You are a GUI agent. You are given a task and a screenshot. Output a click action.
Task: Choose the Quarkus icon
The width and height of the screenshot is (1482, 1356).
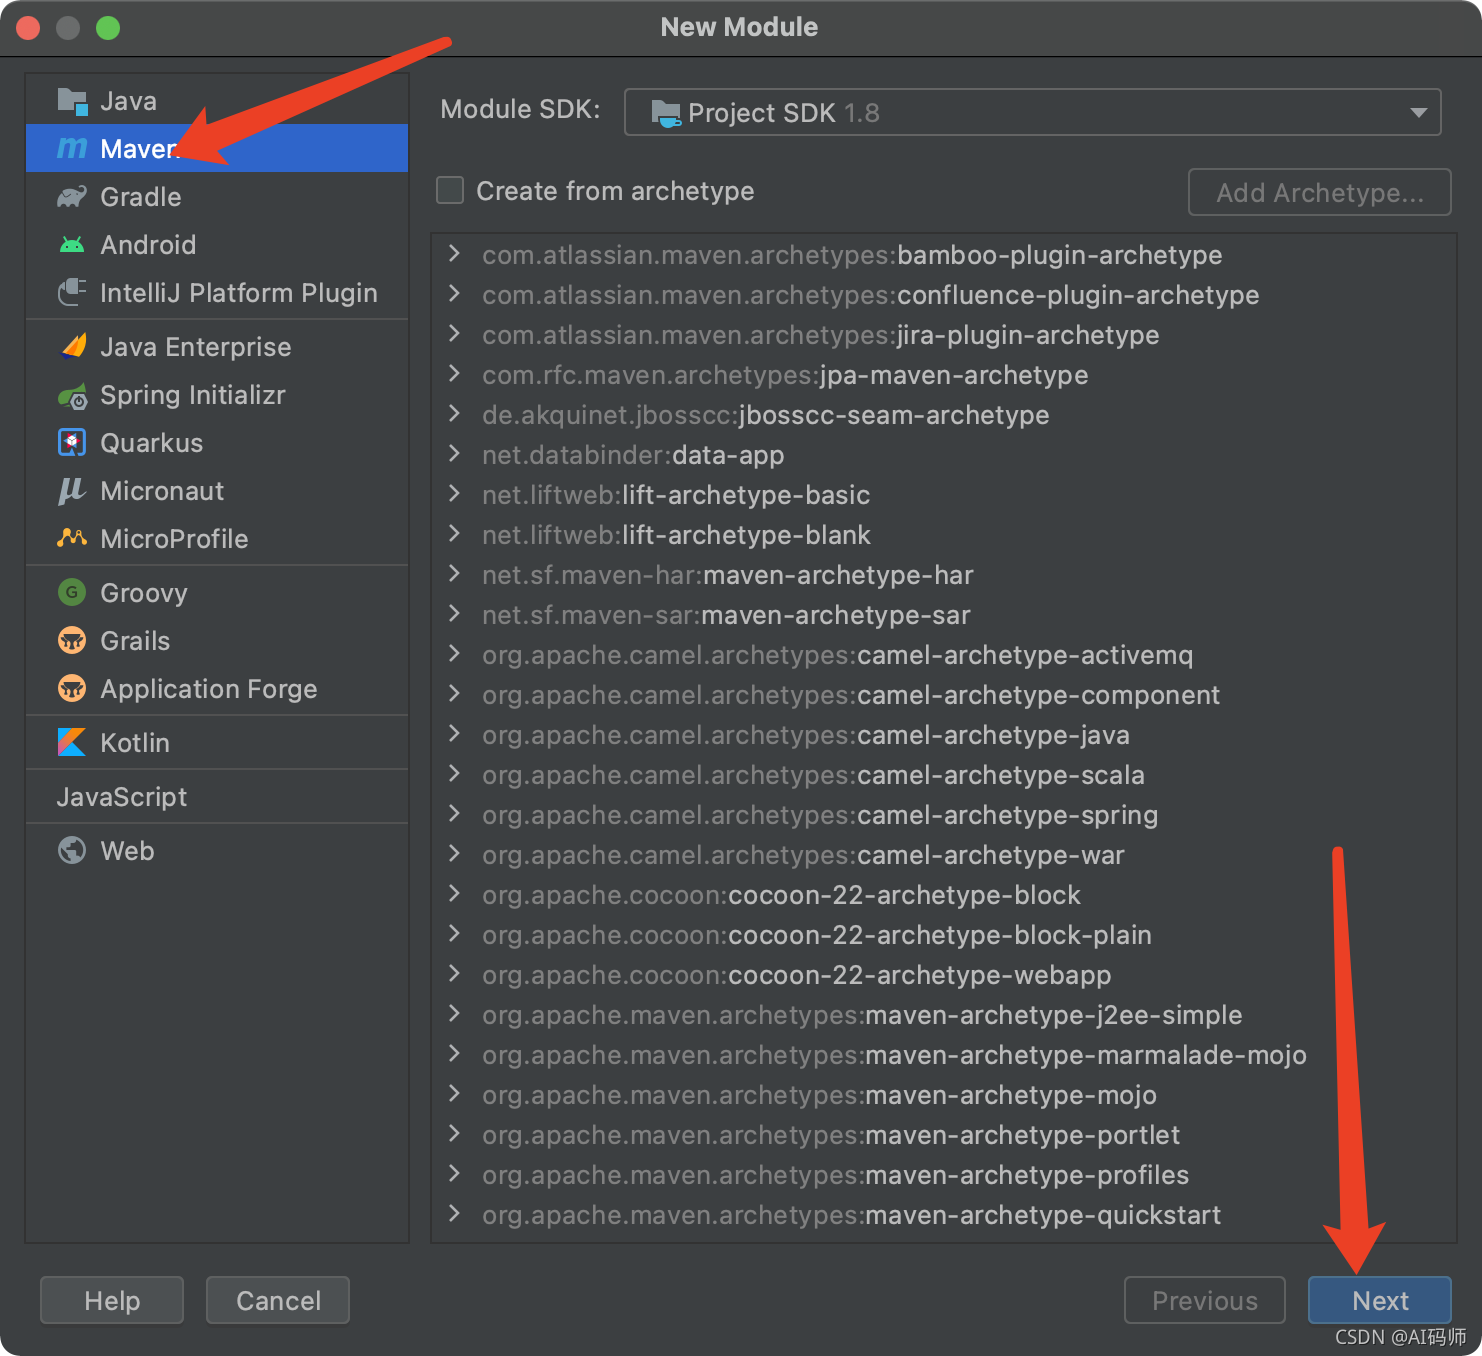(72, 443)
